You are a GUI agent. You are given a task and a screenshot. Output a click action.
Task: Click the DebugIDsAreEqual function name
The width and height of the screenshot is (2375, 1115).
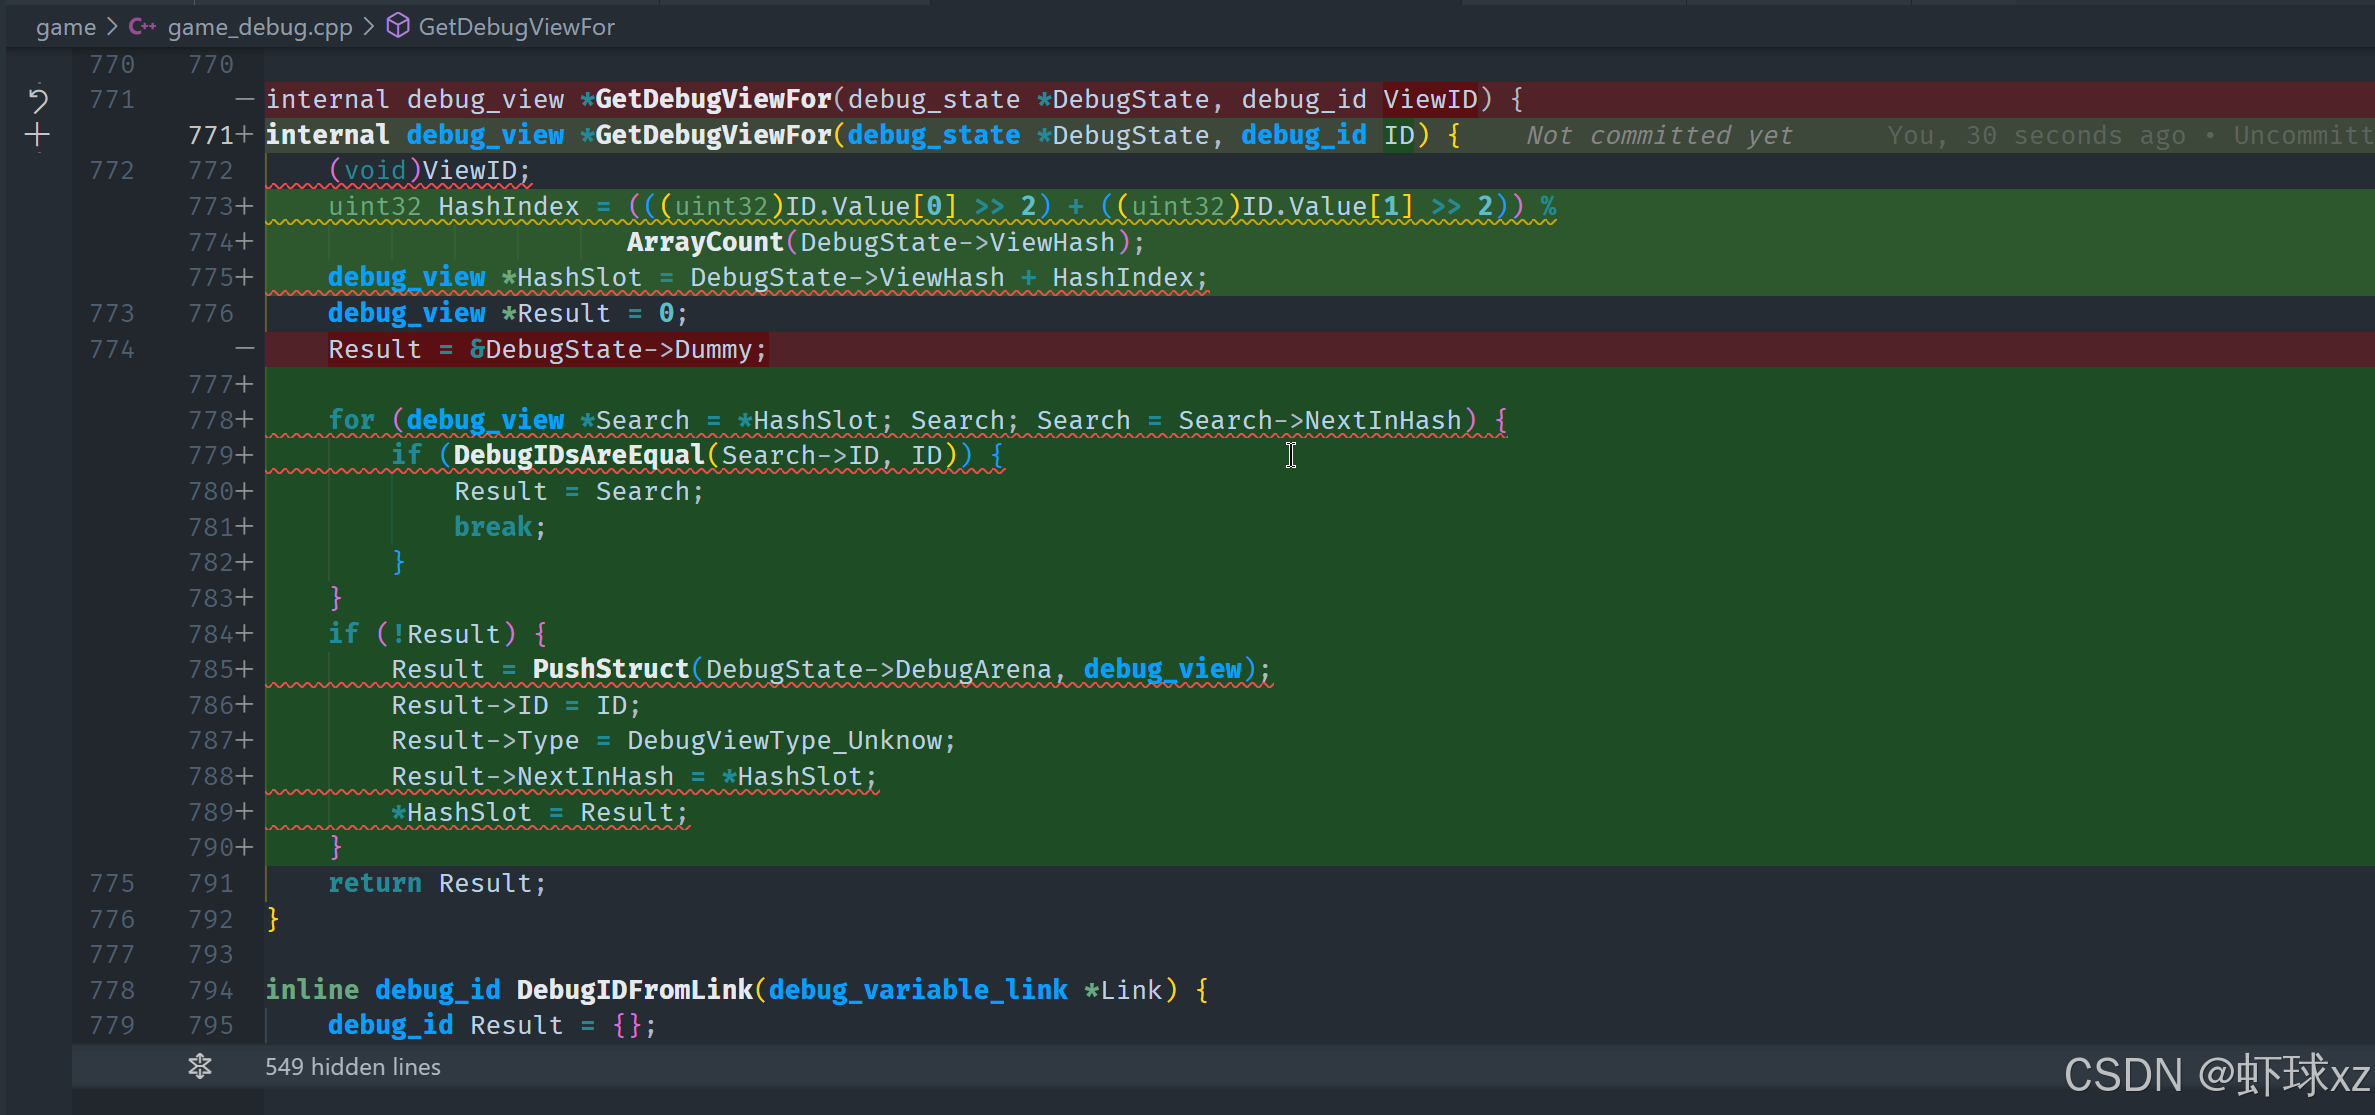(579, 455)
